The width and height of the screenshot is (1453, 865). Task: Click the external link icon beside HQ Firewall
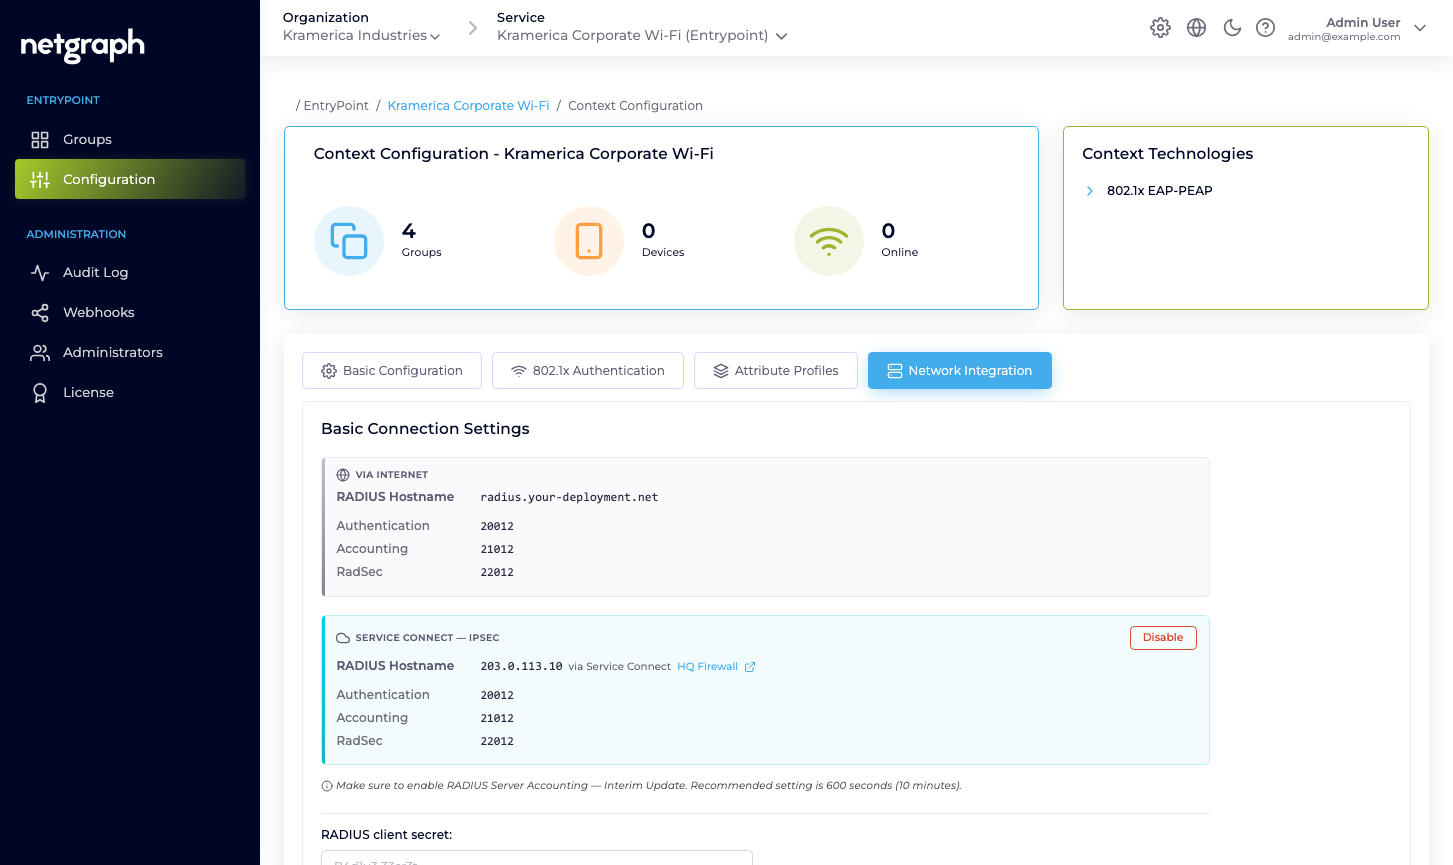(750, 667)
